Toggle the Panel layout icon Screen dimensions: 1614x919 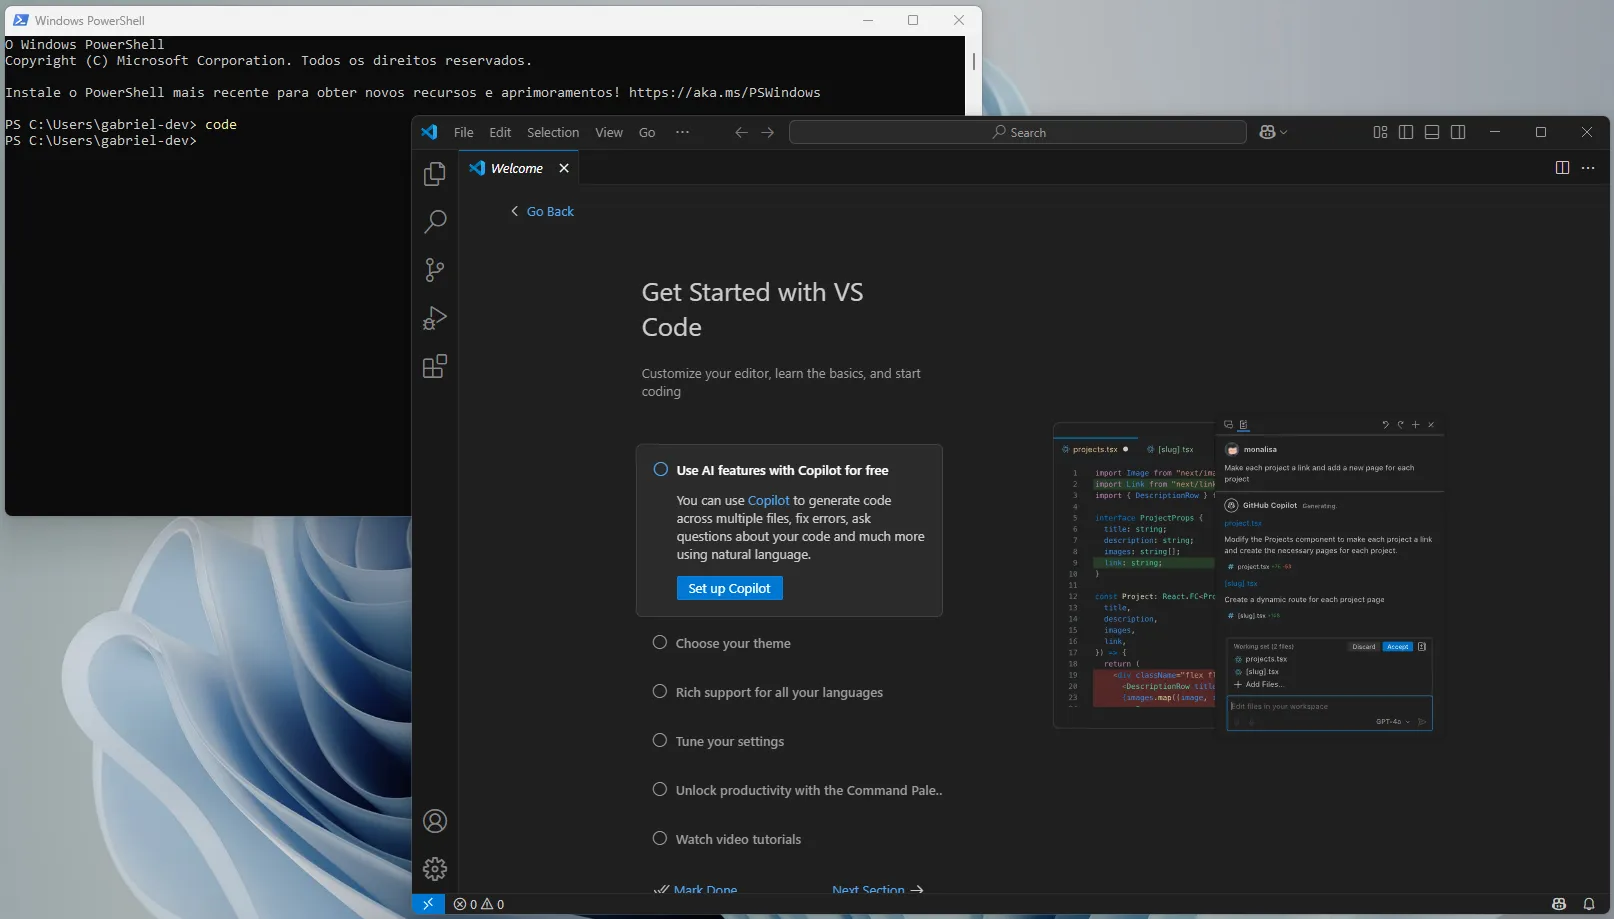click(1432, 132)
